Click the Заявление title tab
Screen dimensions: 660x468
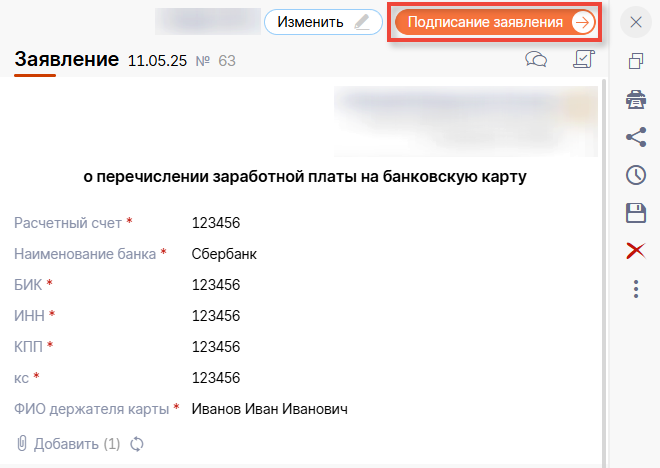tap(66, 61)
